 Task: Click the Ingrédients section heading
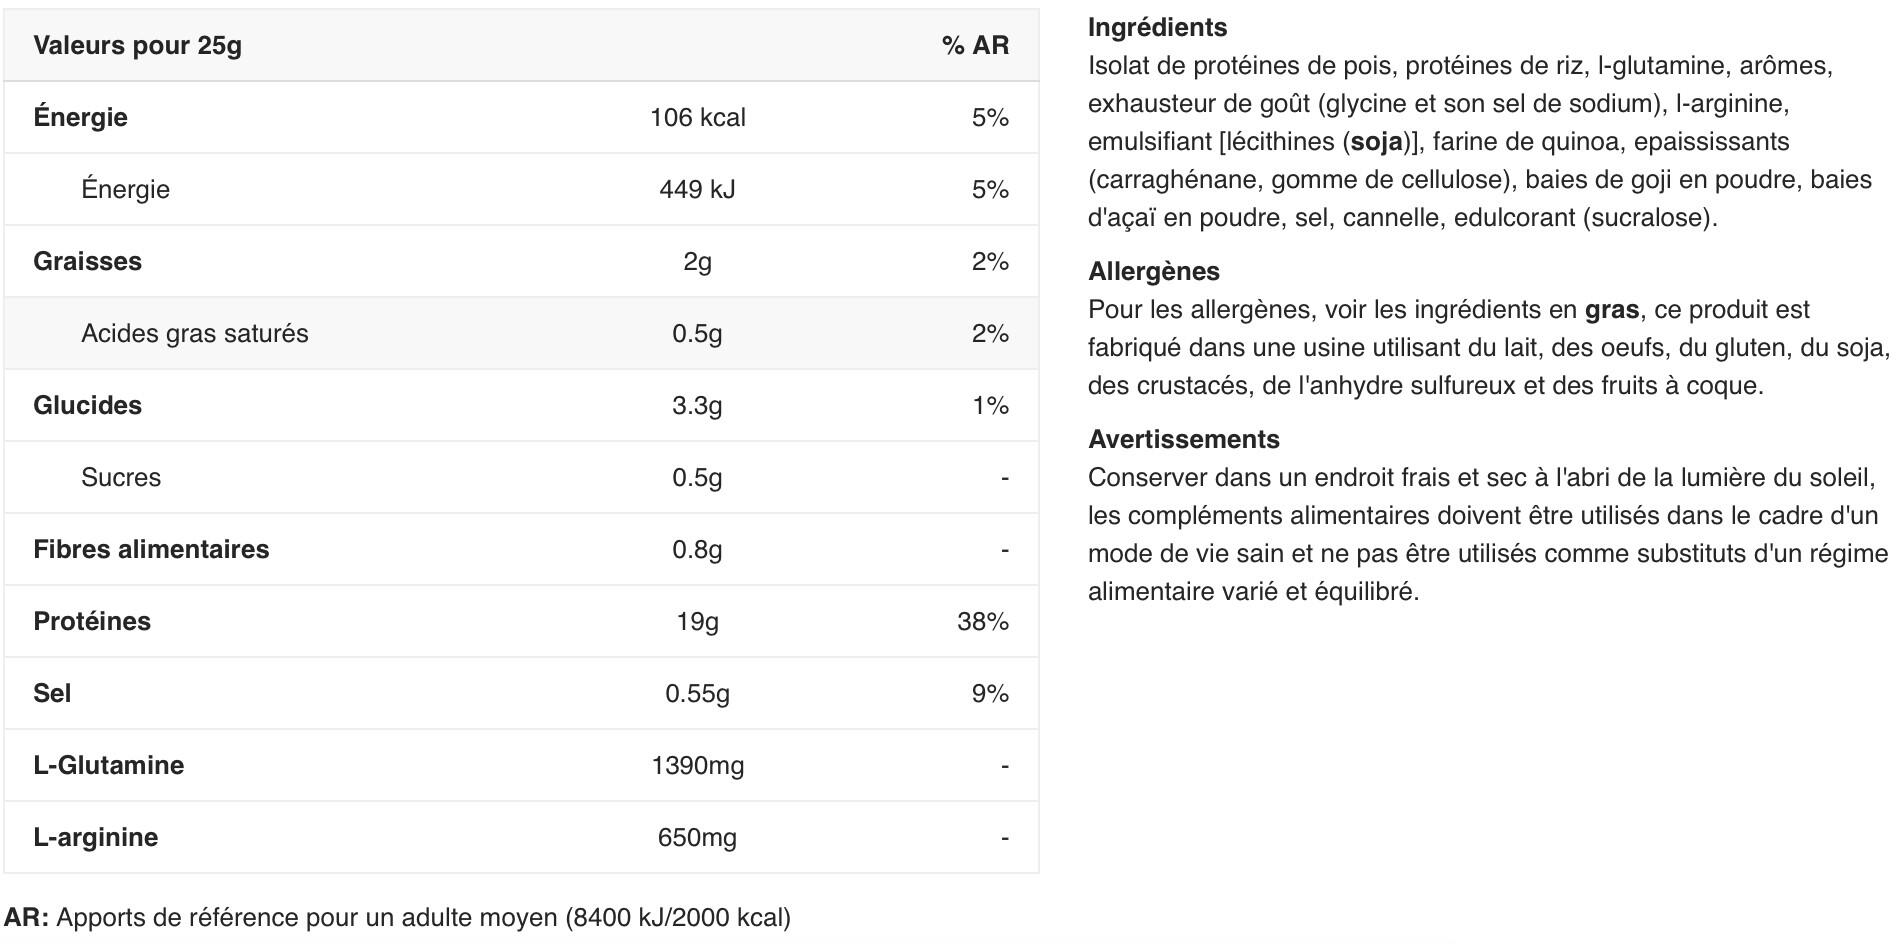pyautogui.click(x=1157, y=27)
